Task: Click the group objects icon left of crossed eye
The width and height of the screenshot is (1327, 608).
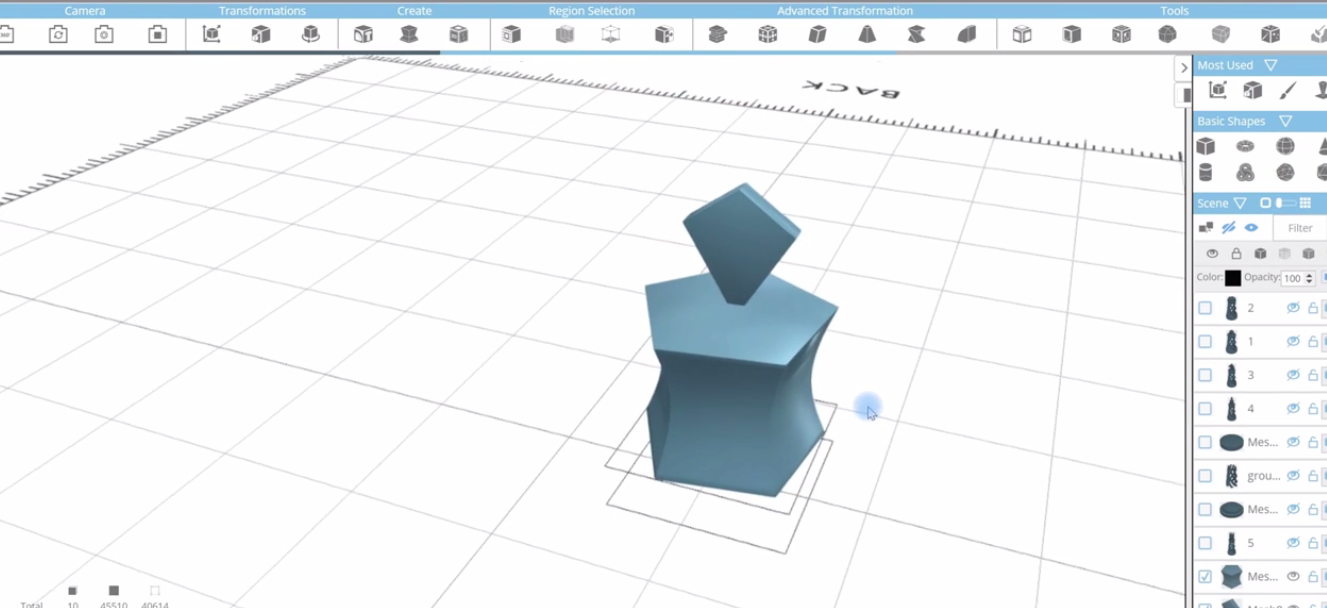Action: coord(1206,228)
